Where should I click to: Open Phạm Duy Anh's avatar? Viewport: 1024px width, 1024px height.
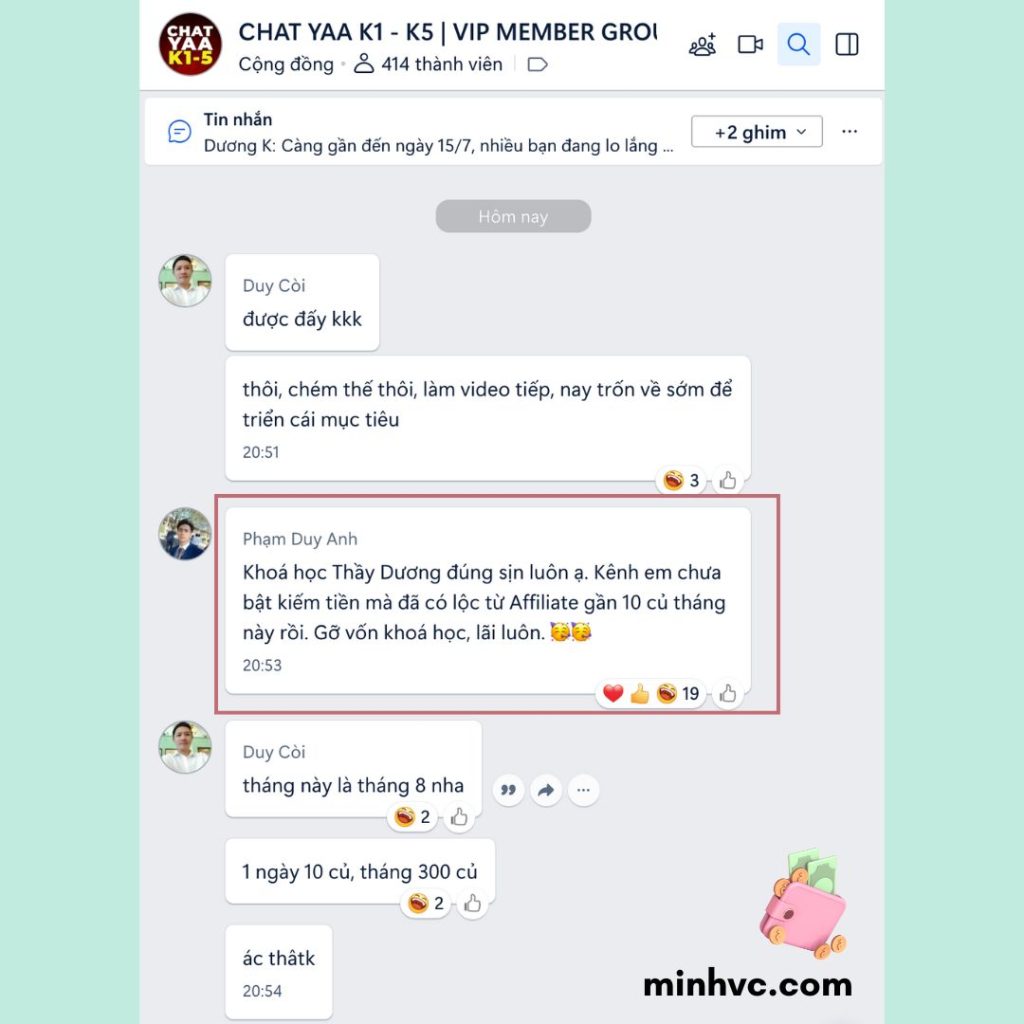pyautogui.click(x=185, y=534)
